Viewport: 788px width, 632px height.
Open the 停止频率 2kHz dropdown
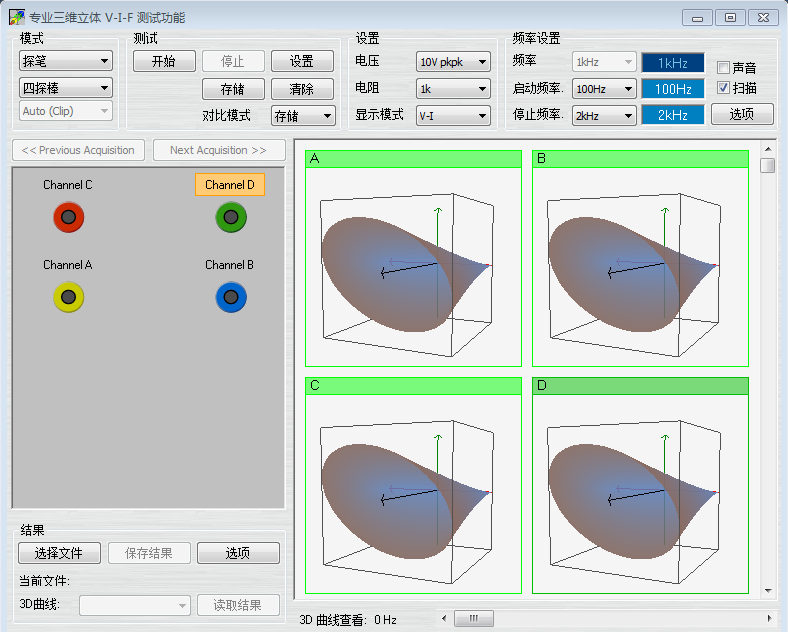[x=604, y=116]
